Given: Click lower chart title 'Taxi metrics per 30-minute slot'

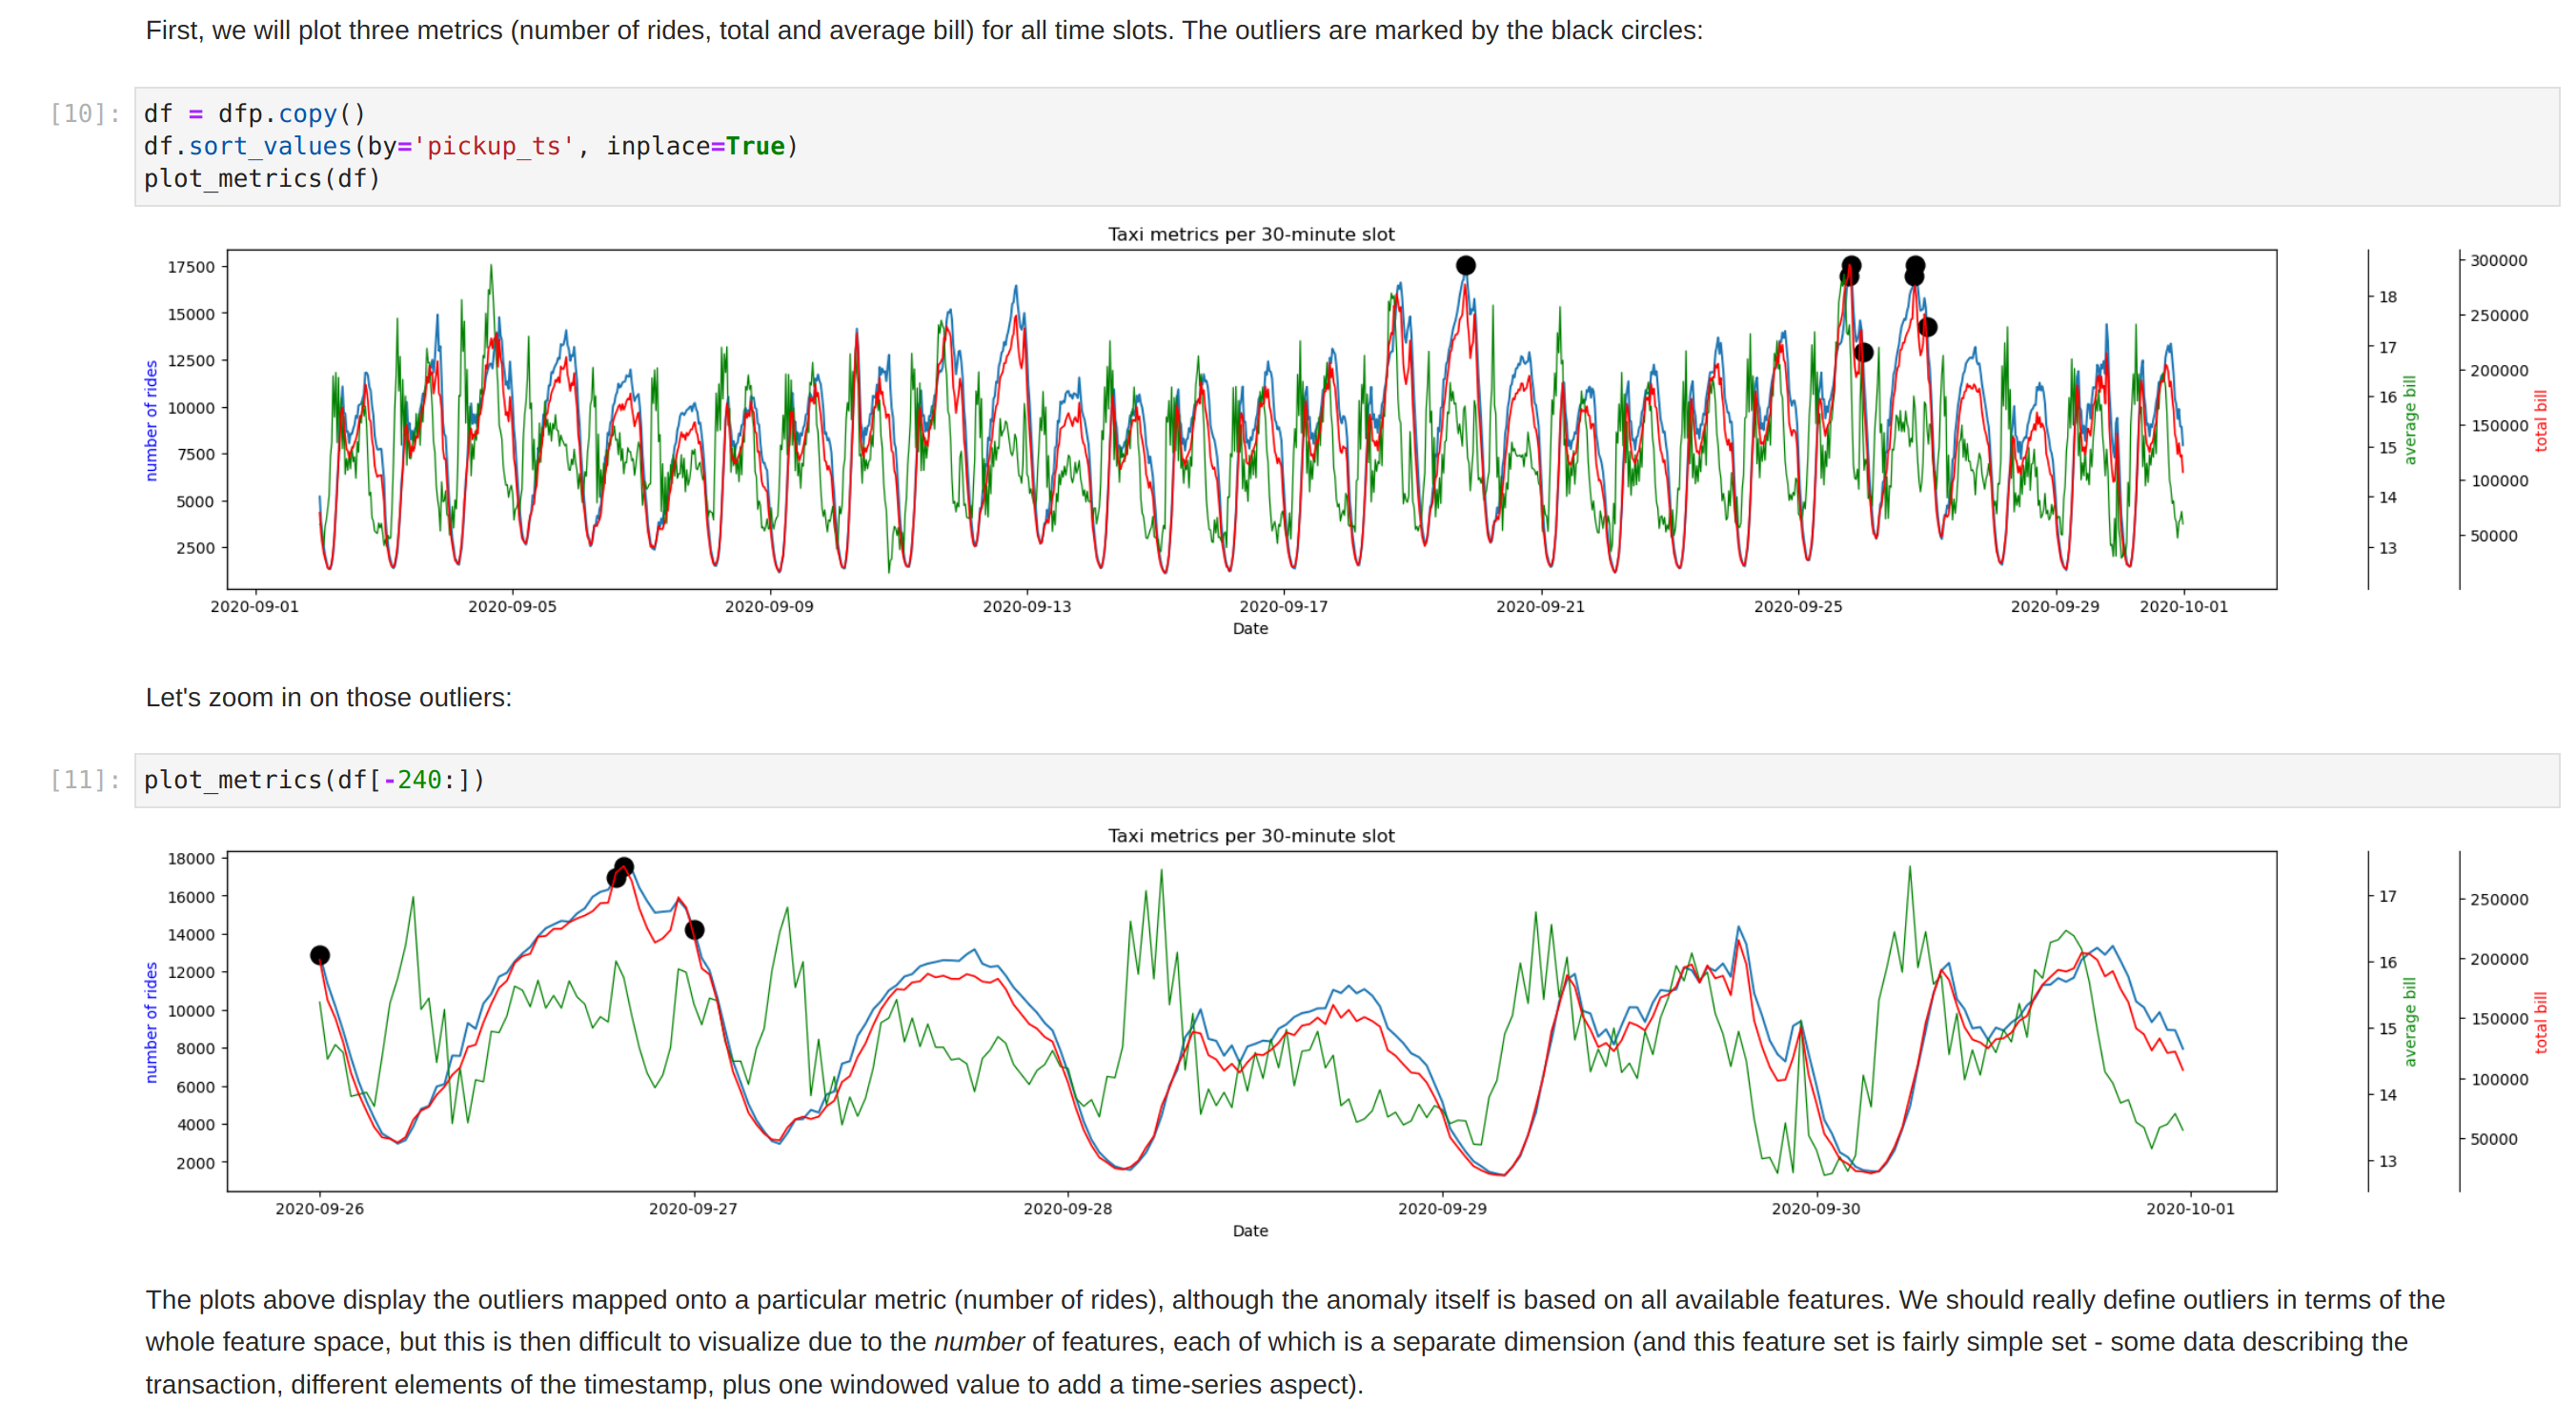Looking at the screenshot, I should point(1250,836).
